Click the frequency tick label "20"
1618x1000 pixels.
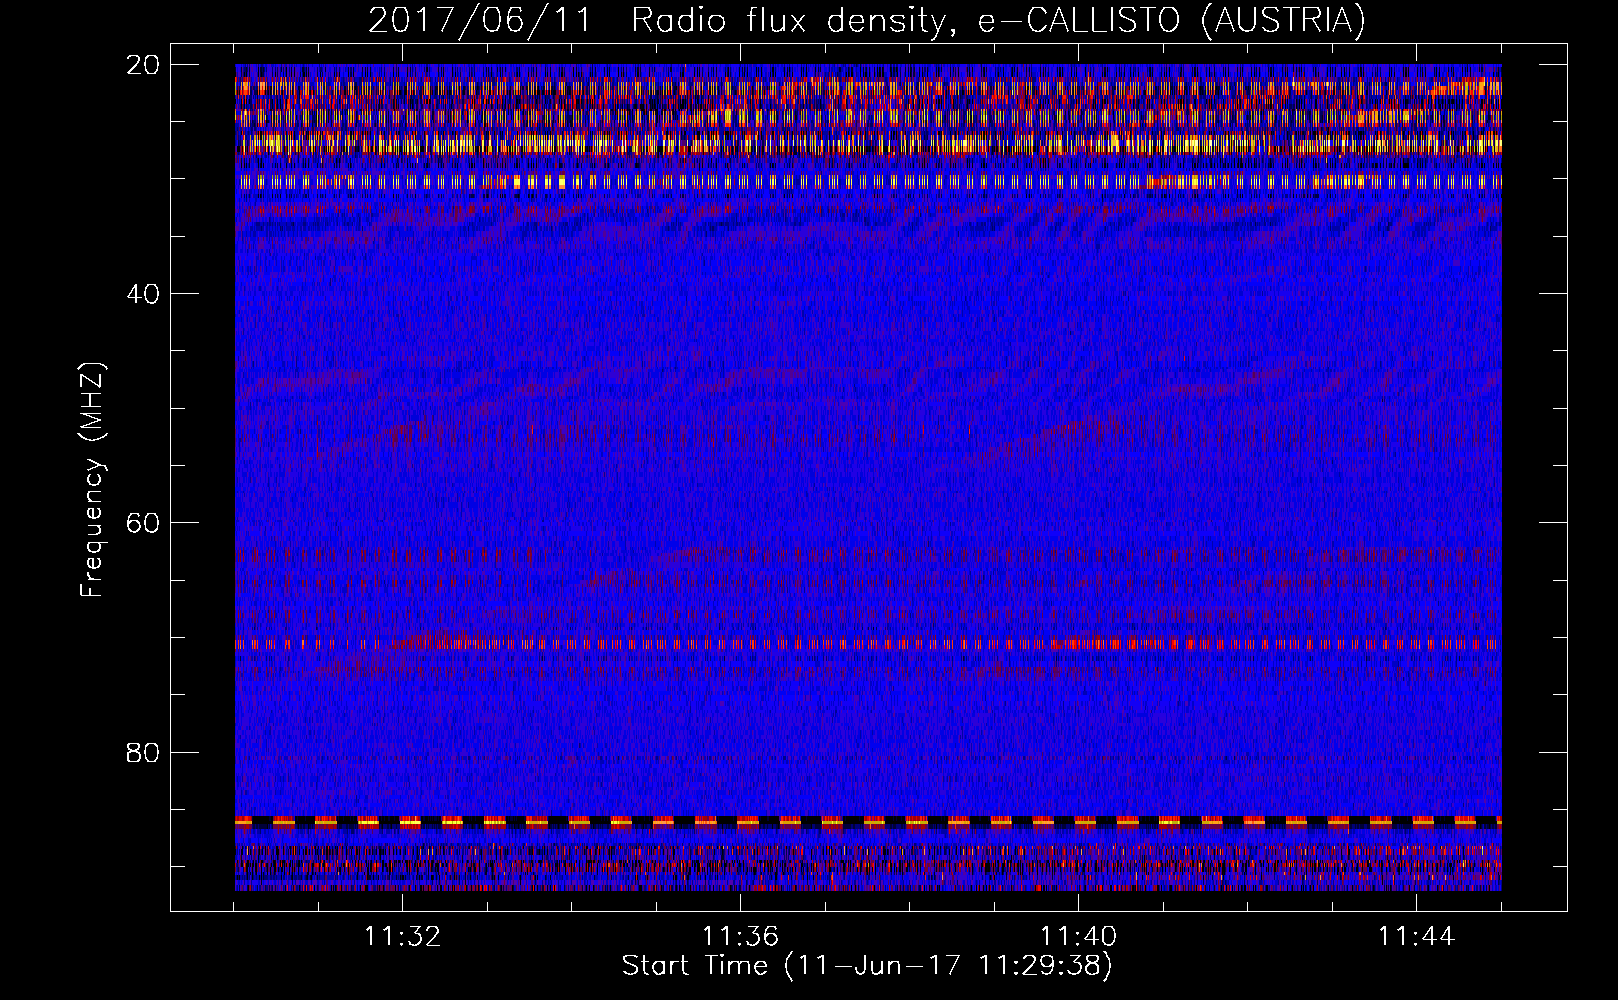tap(144, 65)
